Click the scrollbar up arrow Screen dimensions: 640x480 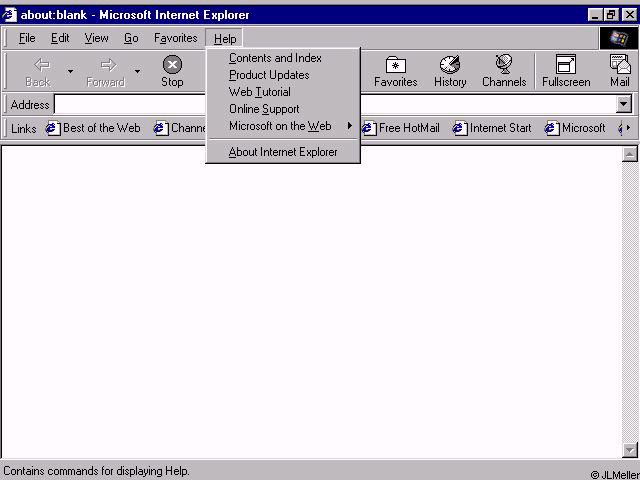[x=629, y=154]
